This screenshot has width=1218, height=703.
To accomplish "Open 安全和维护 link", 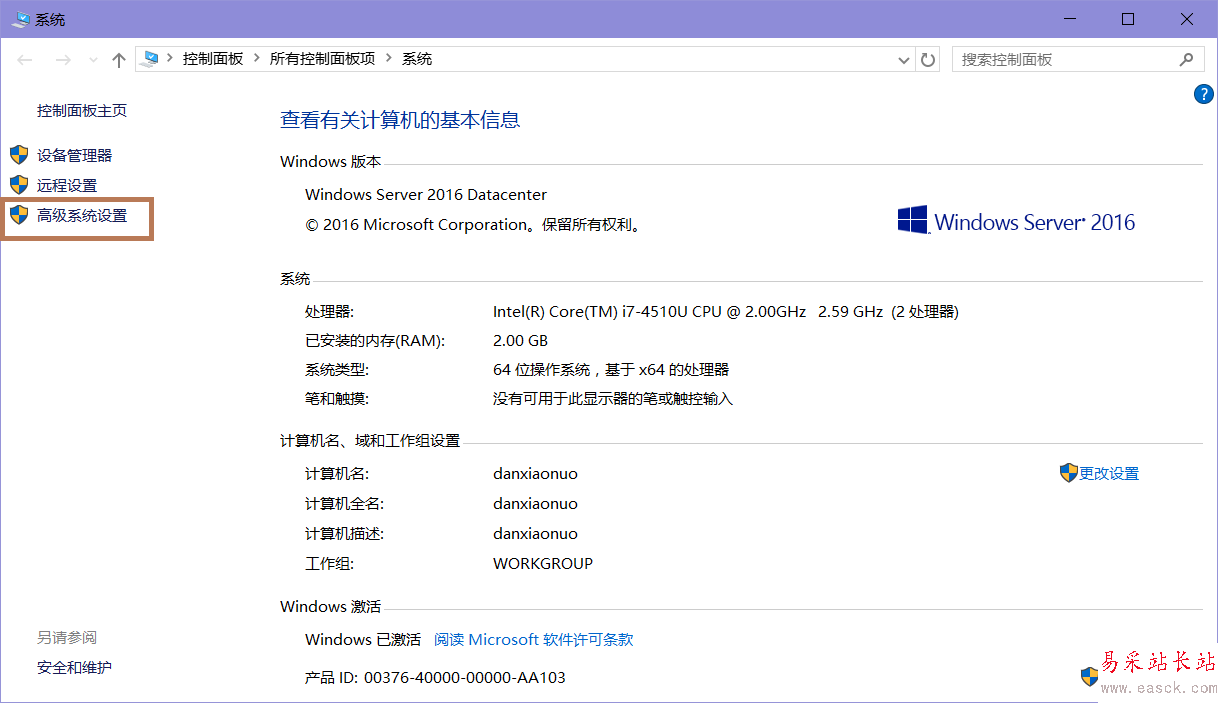I will tap(75, 667).
